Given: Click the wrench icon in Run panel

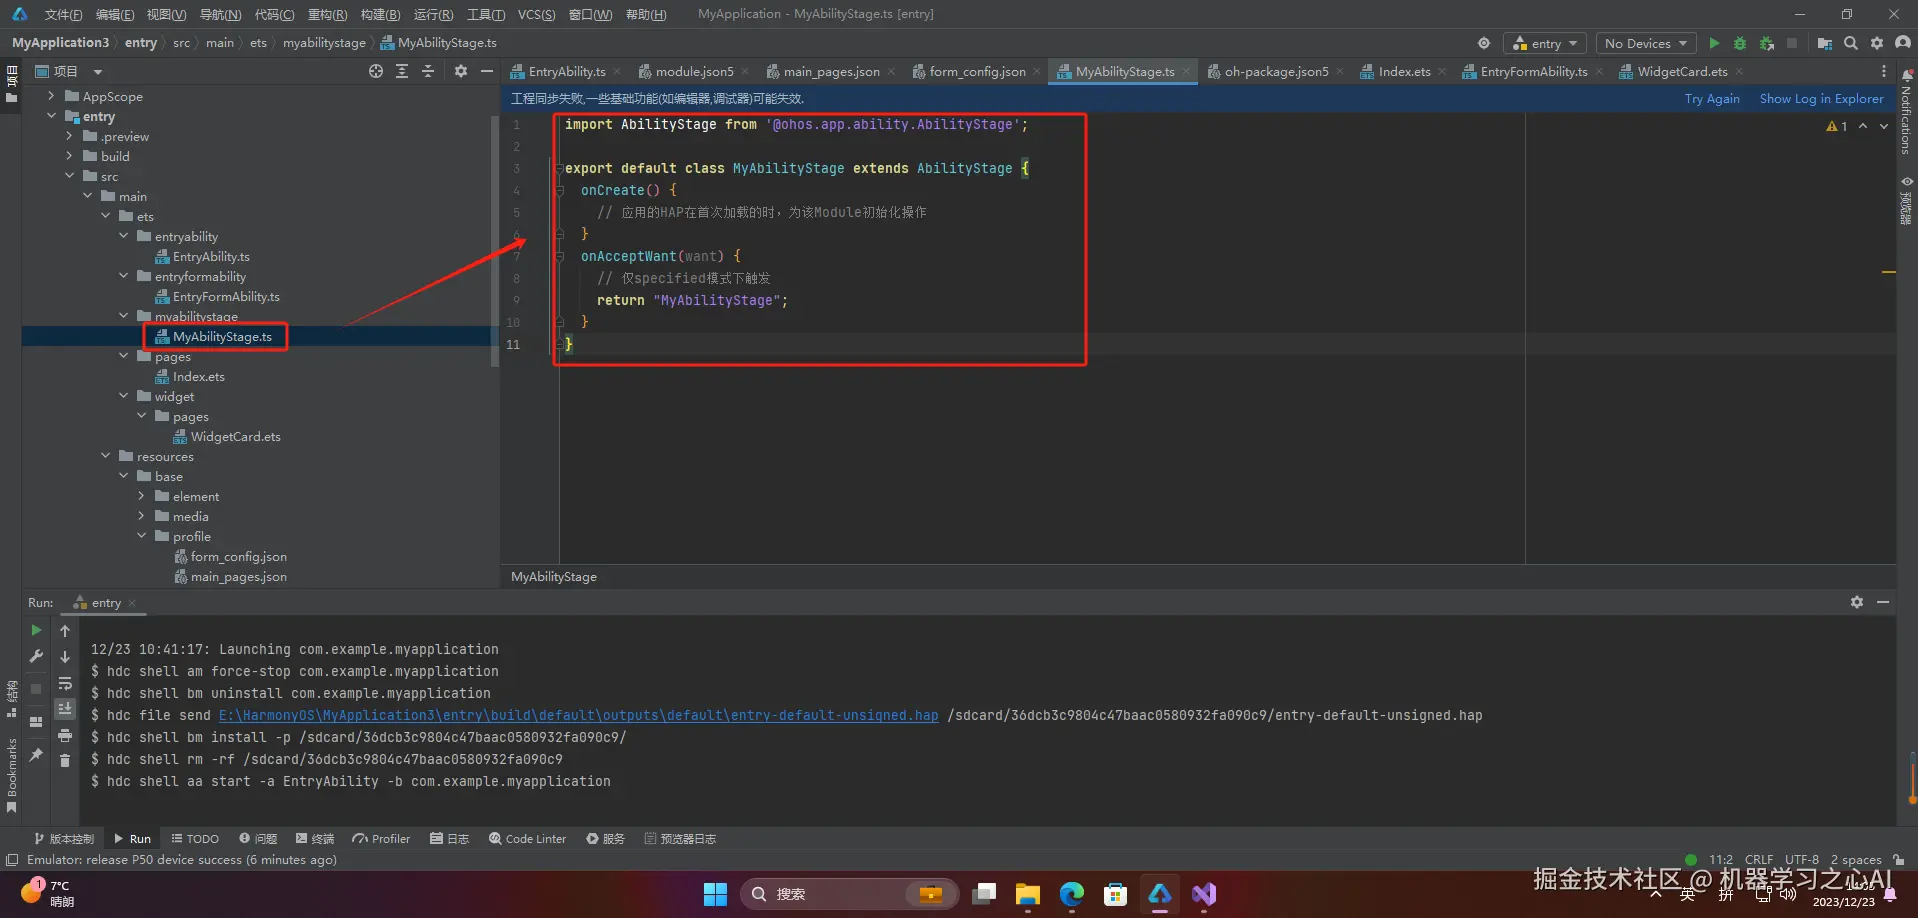Looking at the screenshot, I should pos(36,657).
